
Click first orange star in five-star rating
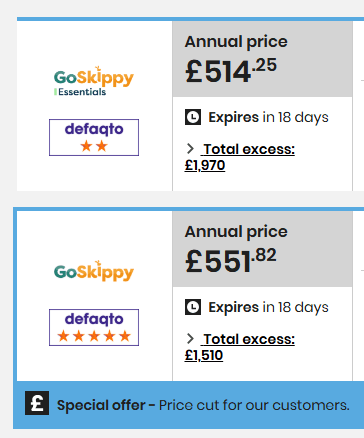[x=63, y=336]
